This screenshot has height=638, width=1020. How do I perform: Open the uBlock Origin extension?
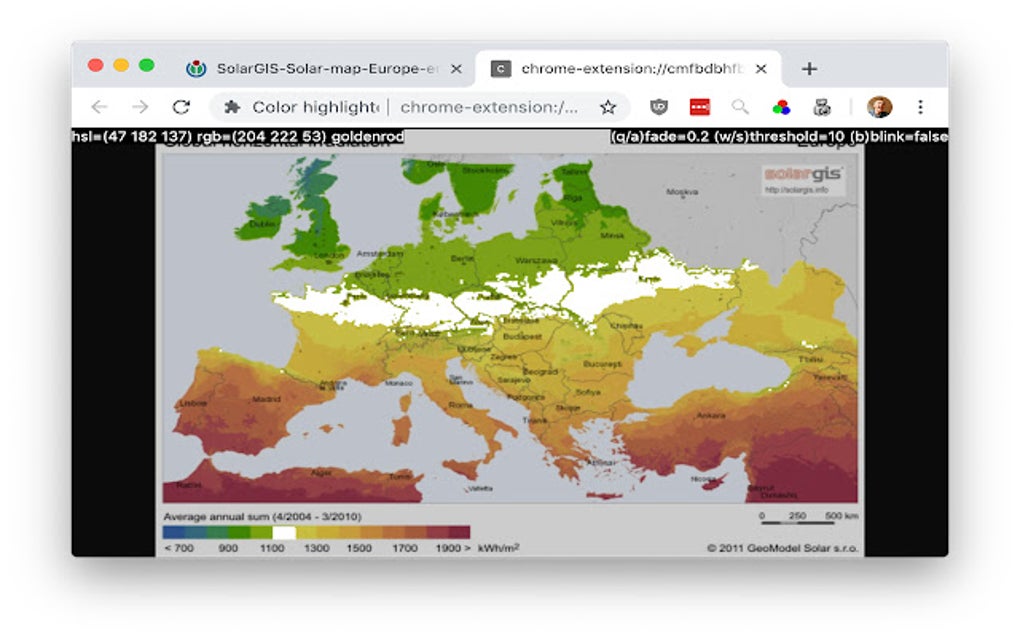[x=659, y=106]
